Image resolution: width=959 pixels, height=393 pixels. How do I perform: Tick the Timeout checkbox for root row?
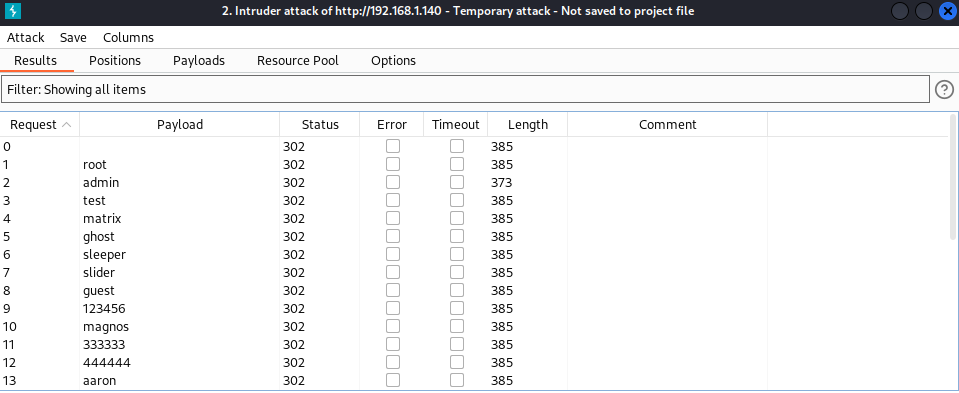pos(457,164)
